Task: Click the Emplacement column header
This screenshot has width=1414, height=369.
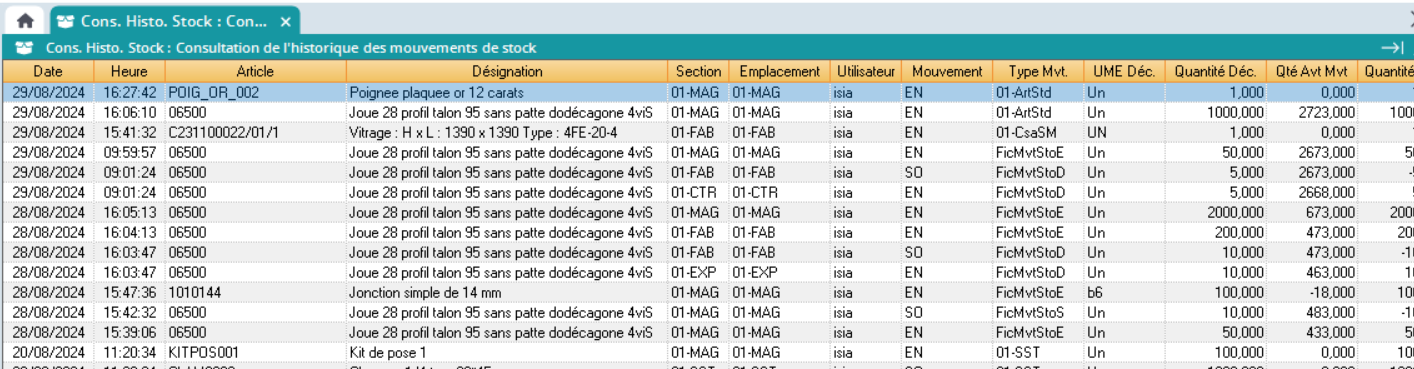Action: 779,72
